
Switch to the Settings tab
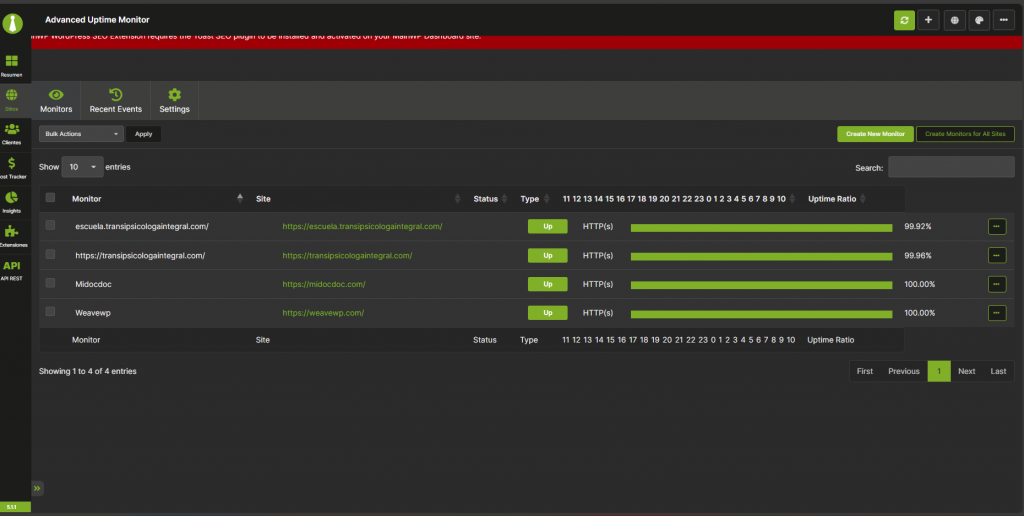point(174,101)
